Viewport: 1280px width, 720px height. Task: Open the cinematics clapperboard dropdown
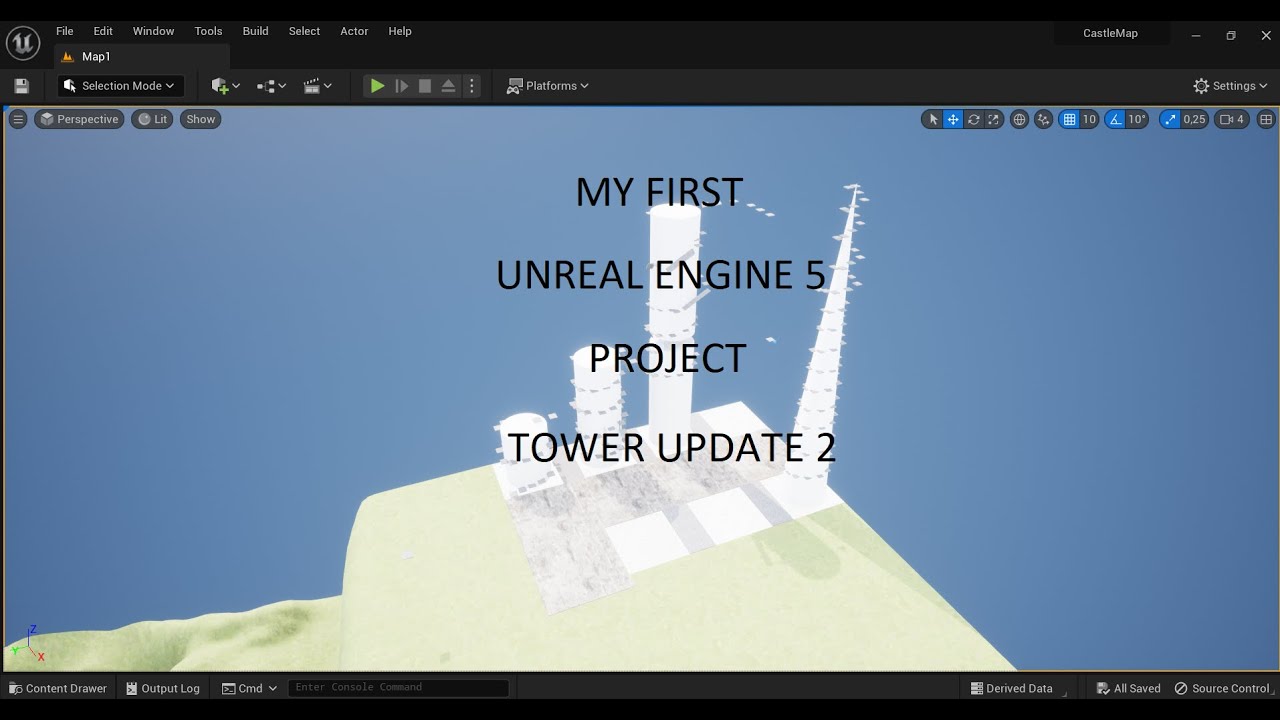point(317,86)
